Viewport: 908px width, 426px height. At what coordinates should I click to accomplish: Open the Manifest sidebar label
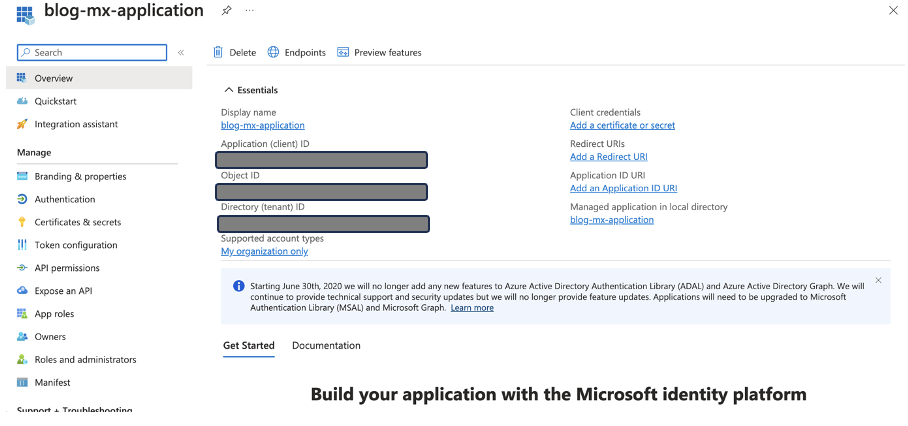click(53, 383)
